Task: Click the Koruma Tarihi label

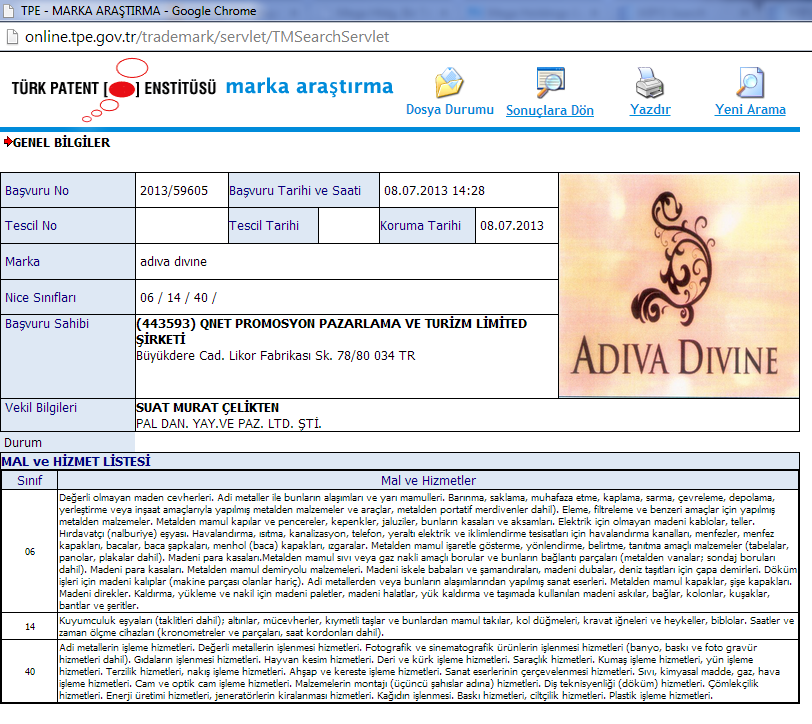Action: (420, 226)
